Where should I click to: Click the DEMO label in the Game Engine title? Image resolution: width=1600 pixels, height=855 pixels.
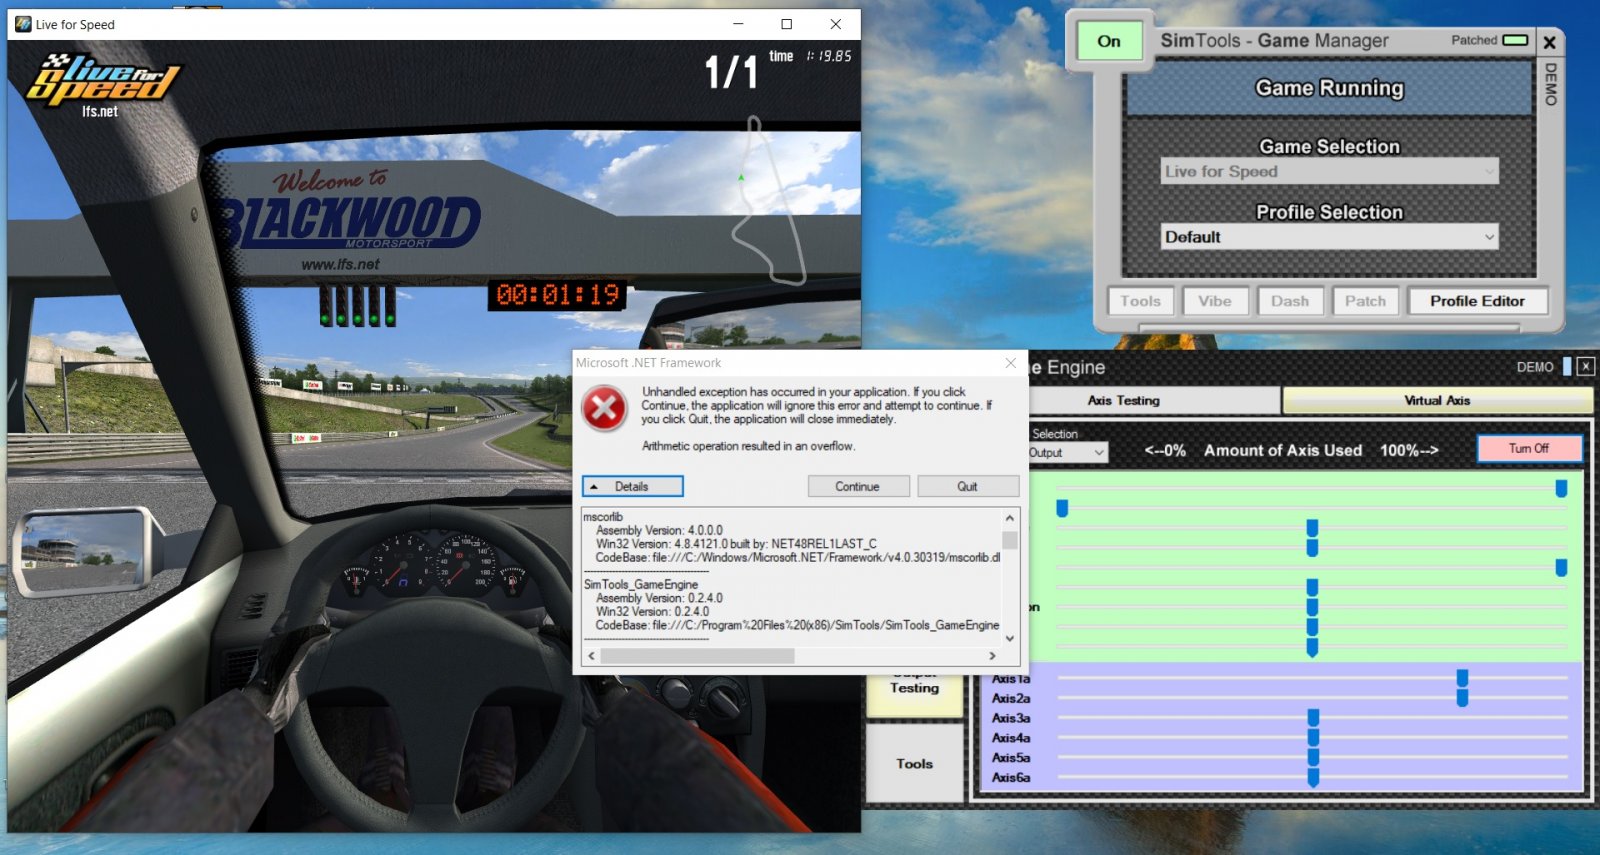point(1535,367)
